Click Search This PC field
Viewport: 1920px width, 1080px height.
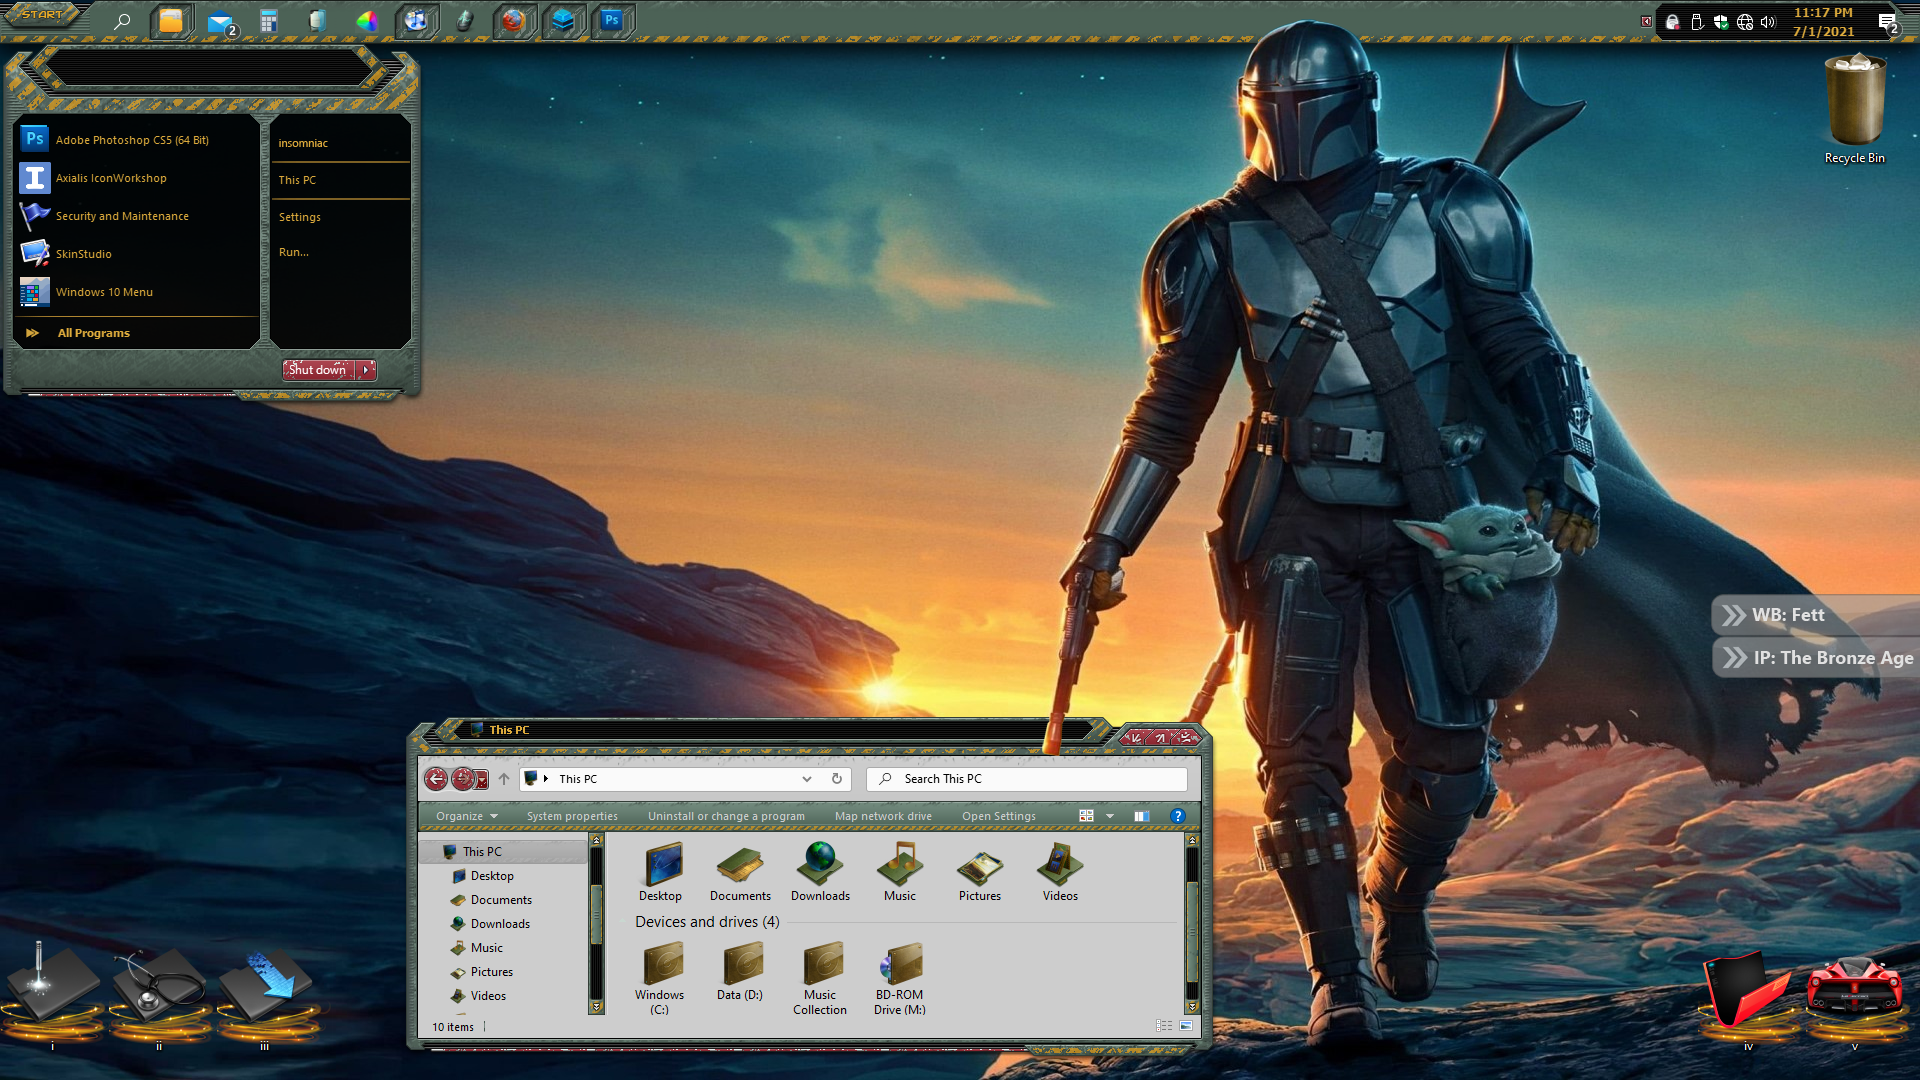click(x=1027, y=779)
